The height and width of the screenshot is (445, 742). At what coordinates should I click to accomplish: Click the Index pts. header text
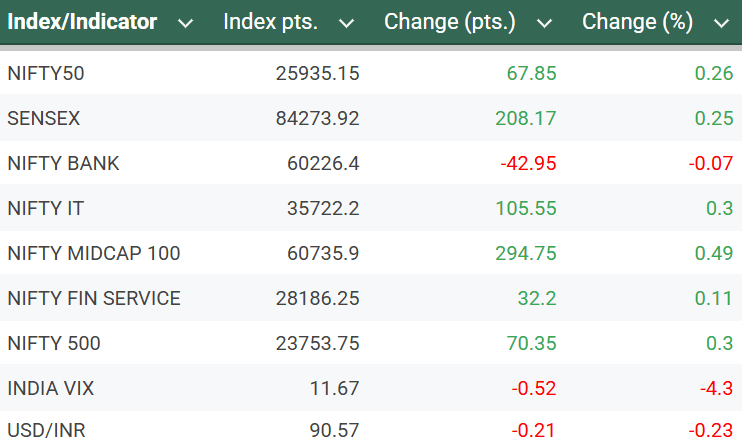[270, 22]
